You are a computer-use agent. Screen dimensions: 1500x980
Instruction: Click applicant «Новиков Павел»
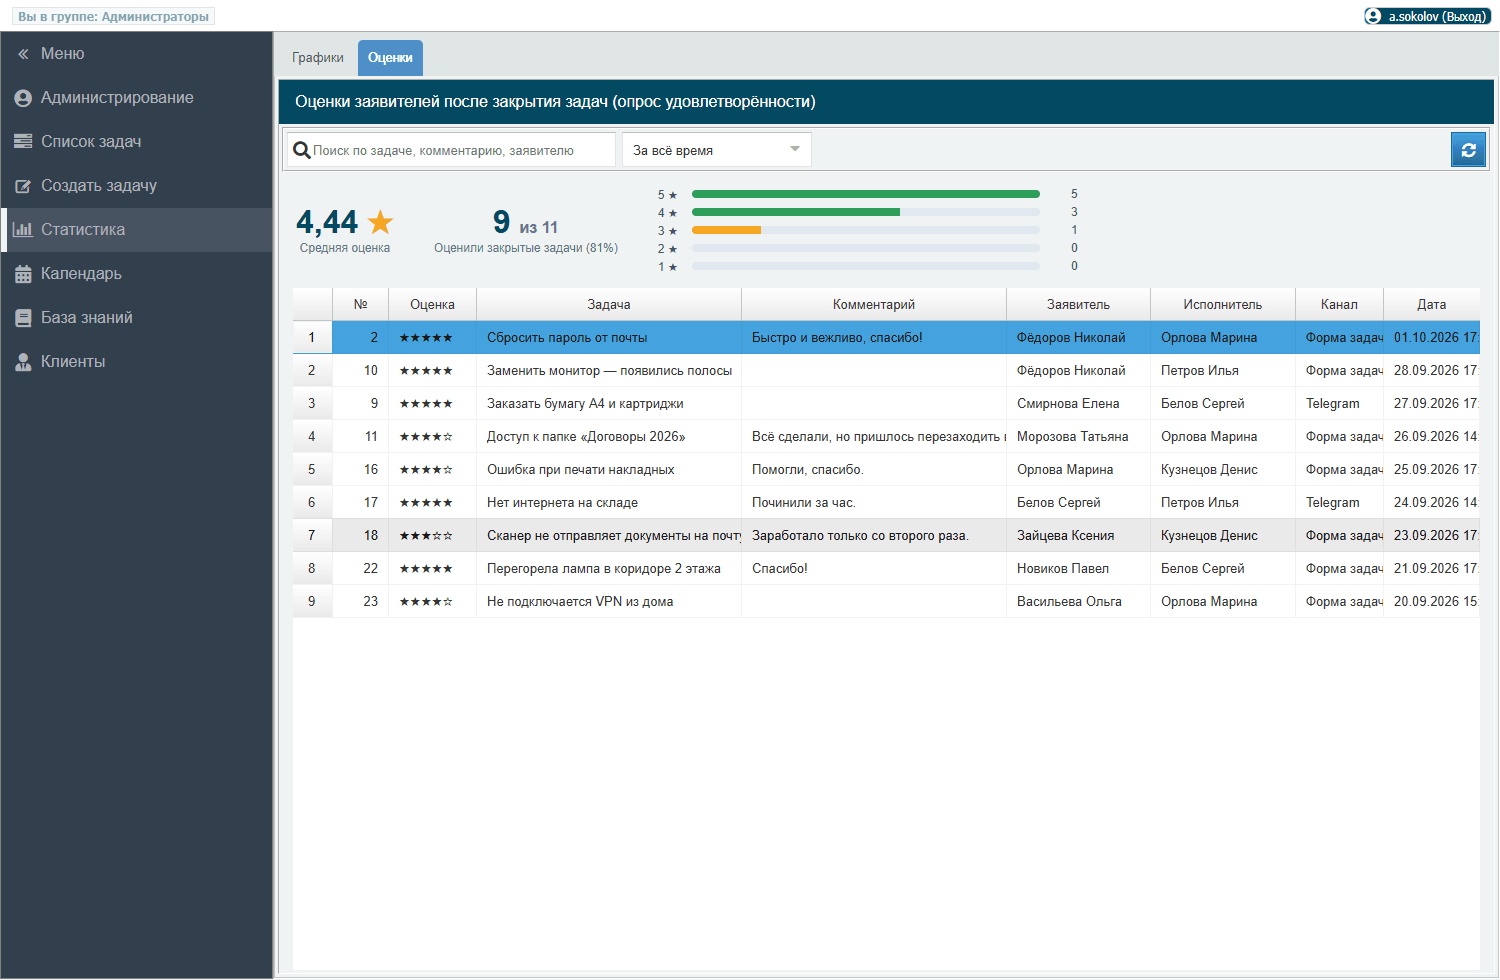(1063, 569)
